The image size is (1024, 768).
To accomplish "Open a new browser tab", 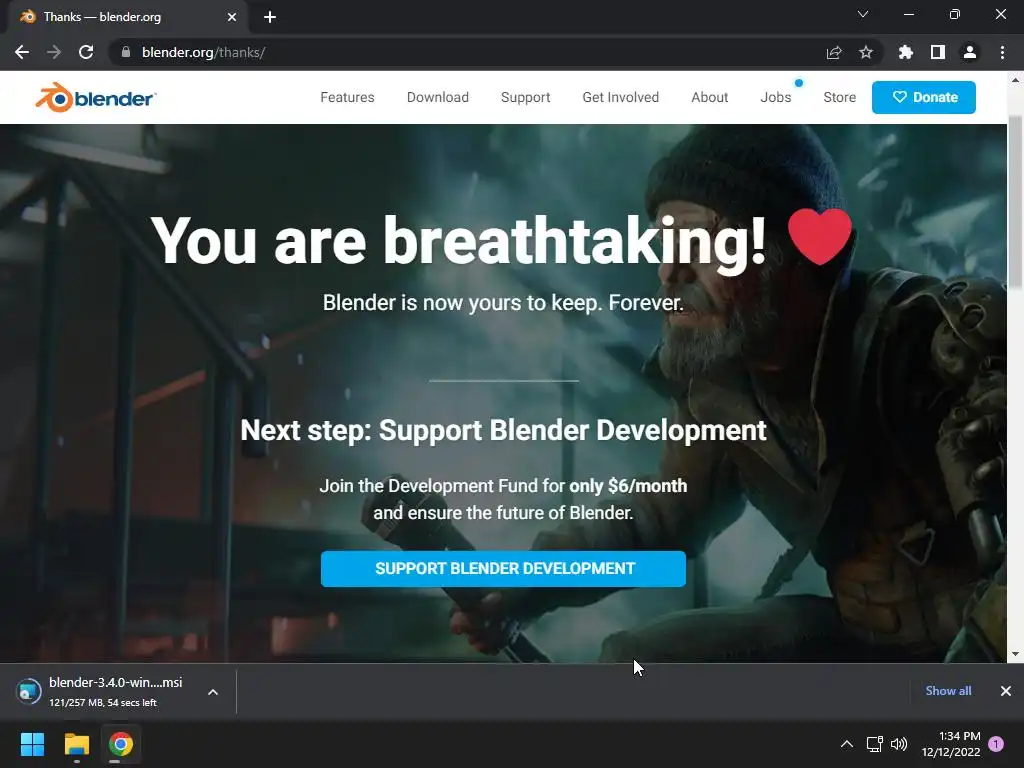I will coord(270,17).
